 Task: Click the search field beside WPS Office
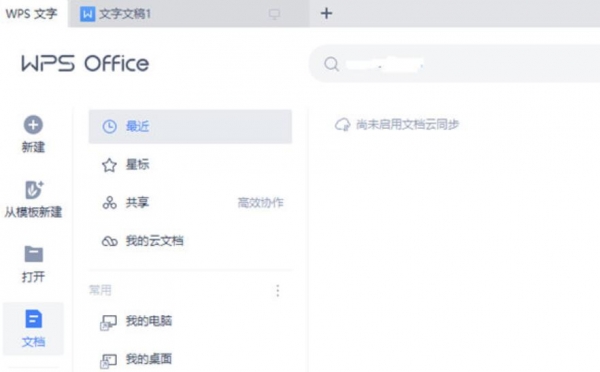pos(455,64)
